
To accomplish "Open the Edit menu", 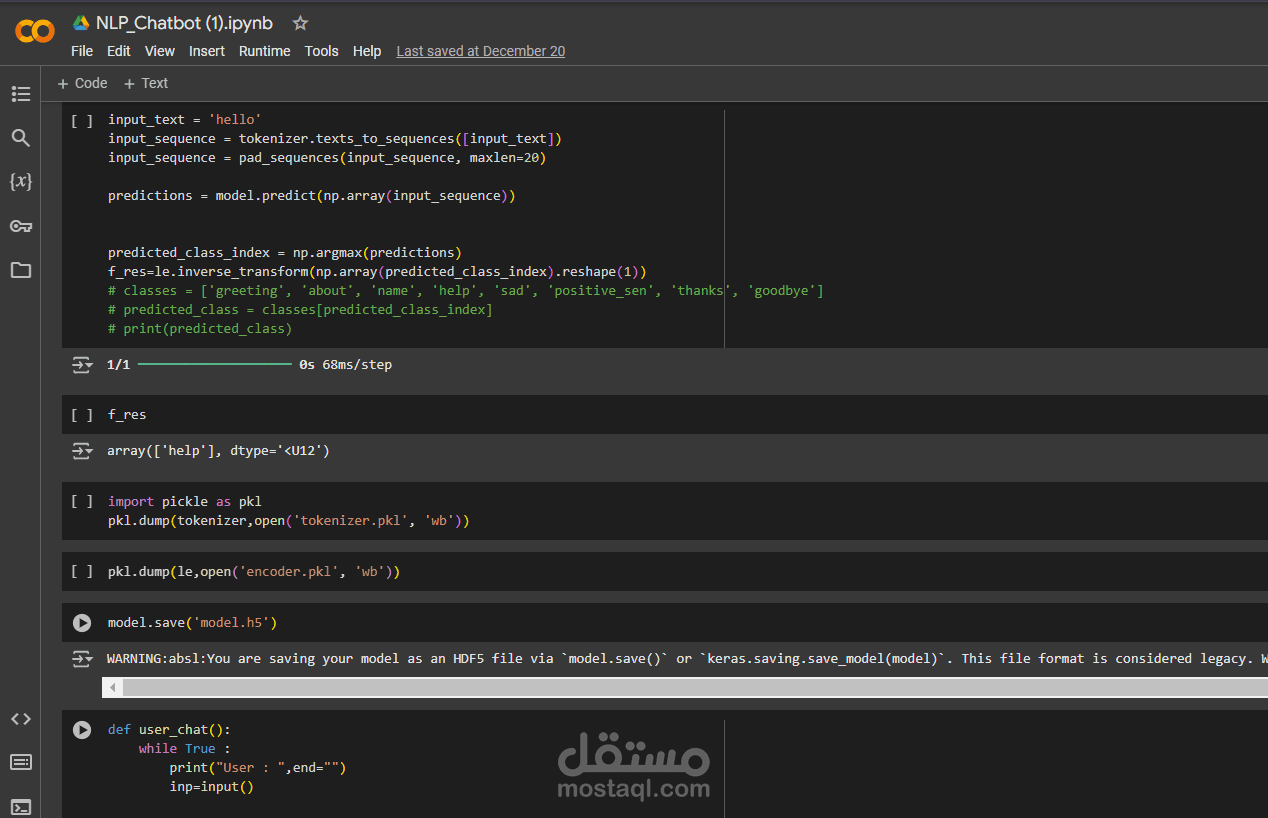I will coord(119,51).
